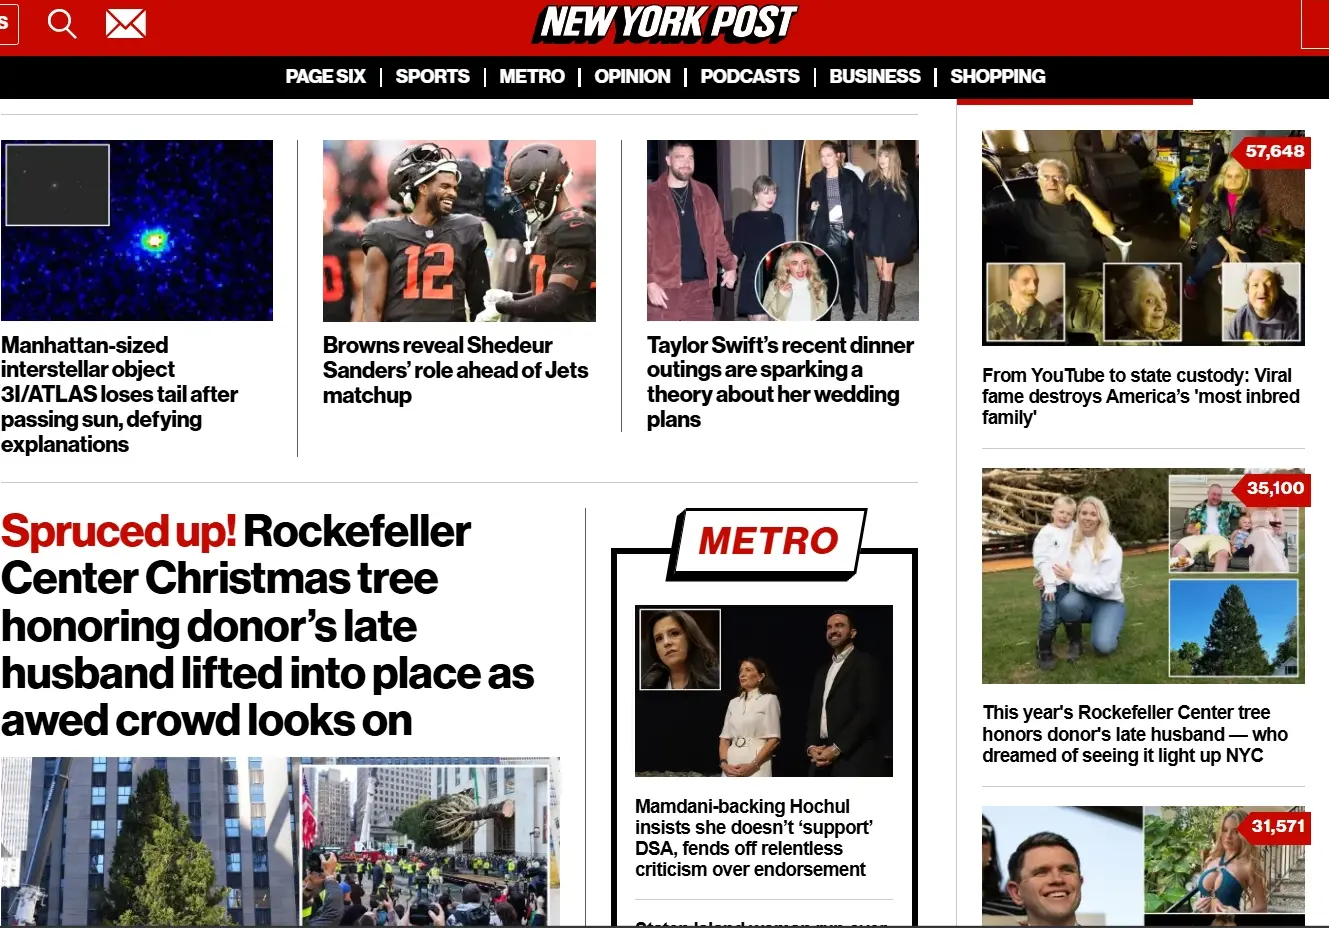Select Shopping in the navigation bar
1329x928 pixels.
[x=998, y=77]
